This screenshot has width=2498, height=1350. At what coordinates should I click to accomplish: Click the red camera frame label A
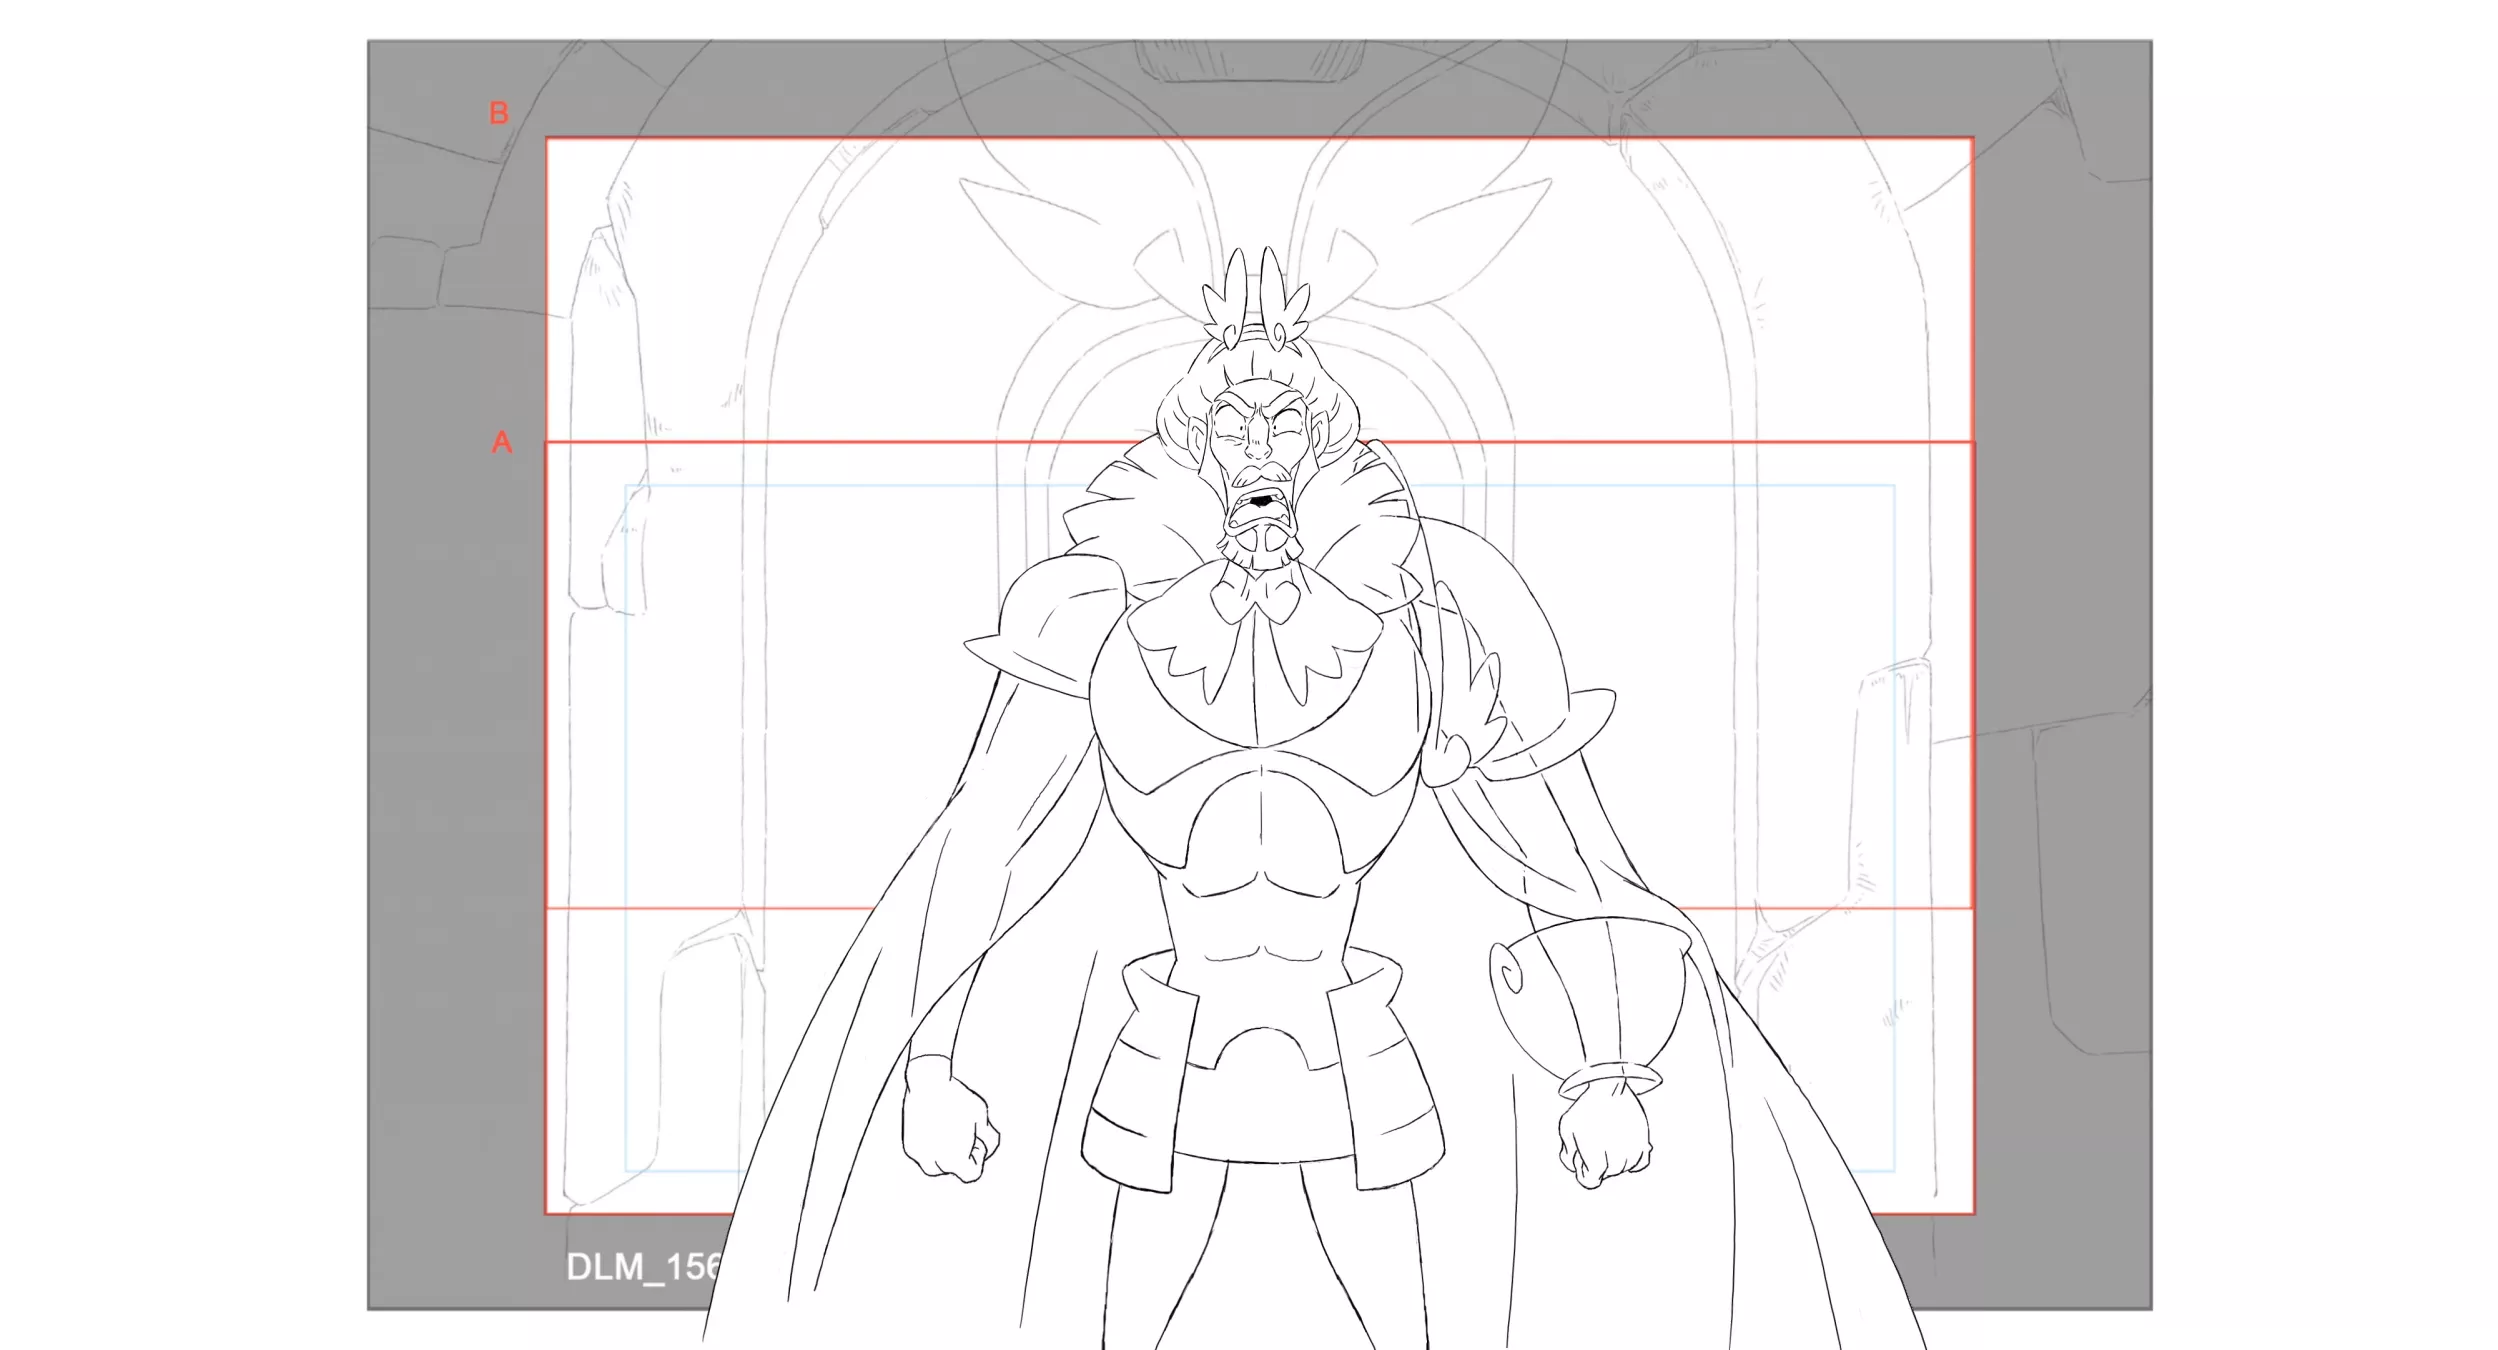502,442
